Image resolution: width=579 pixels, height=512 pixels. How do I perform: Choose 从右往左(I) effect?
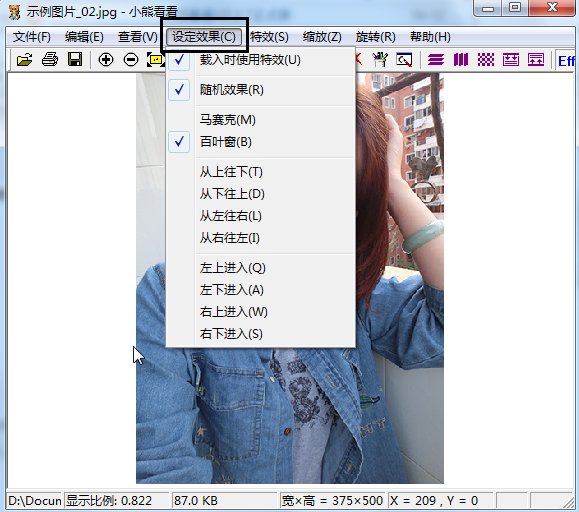click(x=260, y=238)
